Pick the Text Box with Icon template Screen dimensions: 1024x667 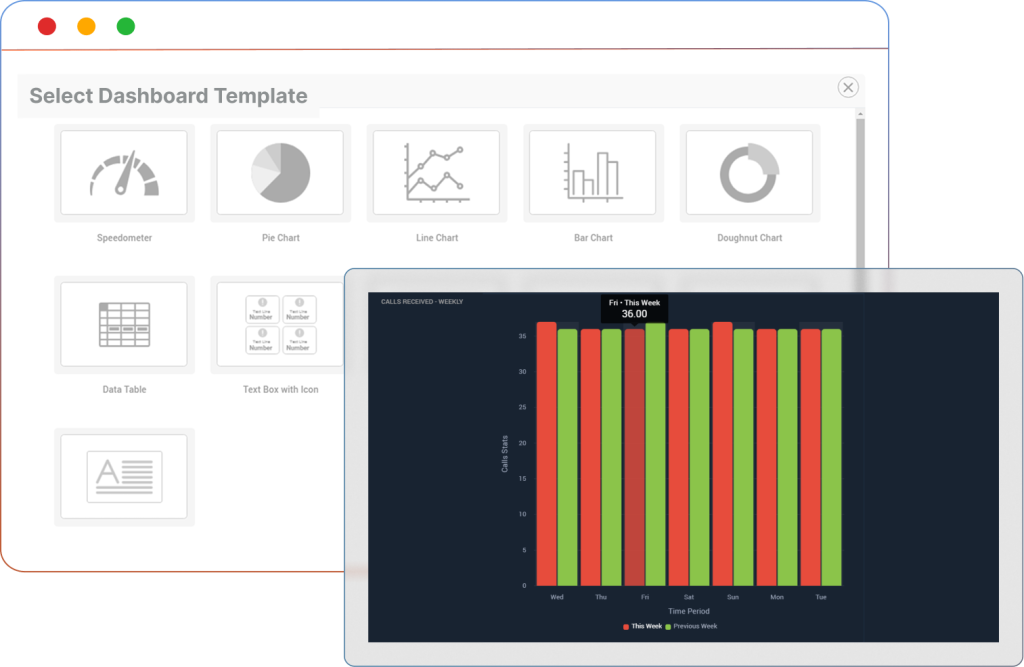coord(280,326)
